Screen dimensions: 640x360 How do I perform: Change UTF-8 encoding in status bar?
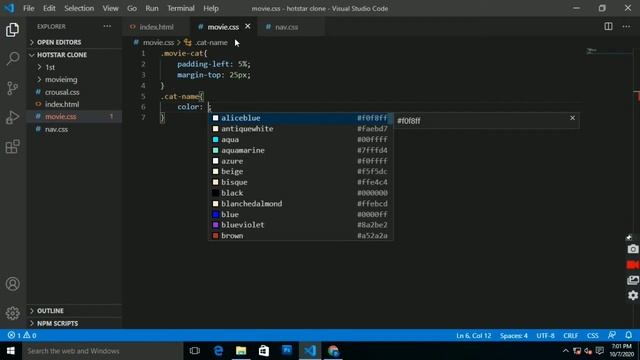(545, 336)
